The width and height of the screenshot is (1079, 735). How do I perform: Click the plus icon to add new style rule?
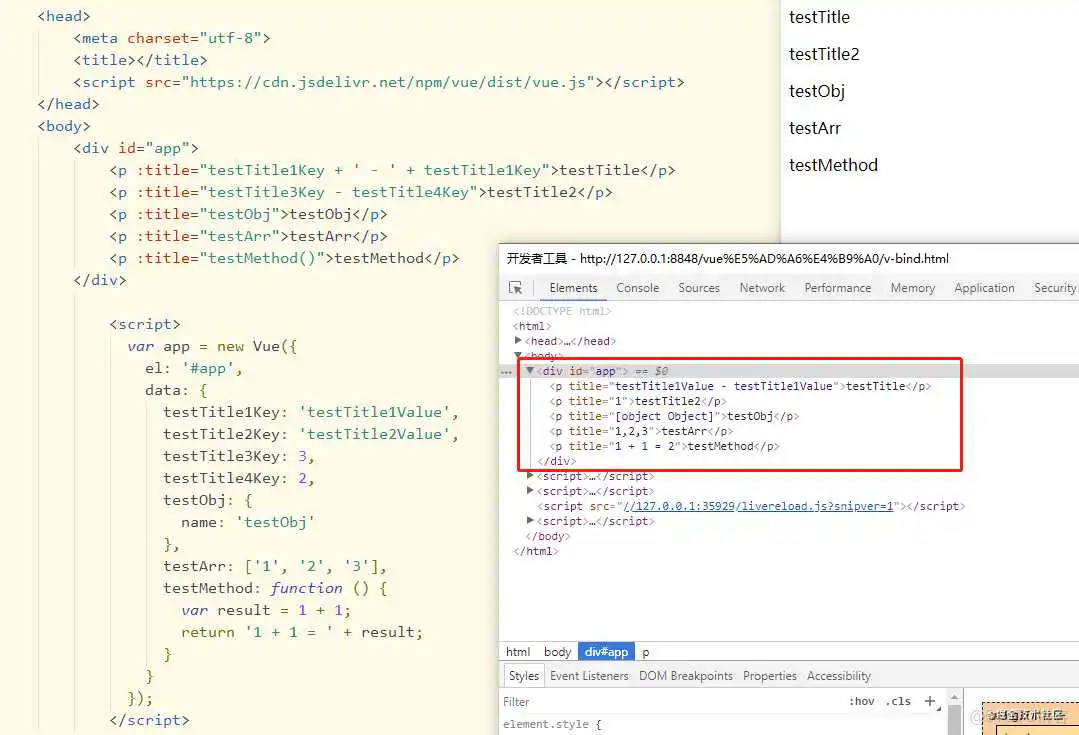tap(931, 701)
